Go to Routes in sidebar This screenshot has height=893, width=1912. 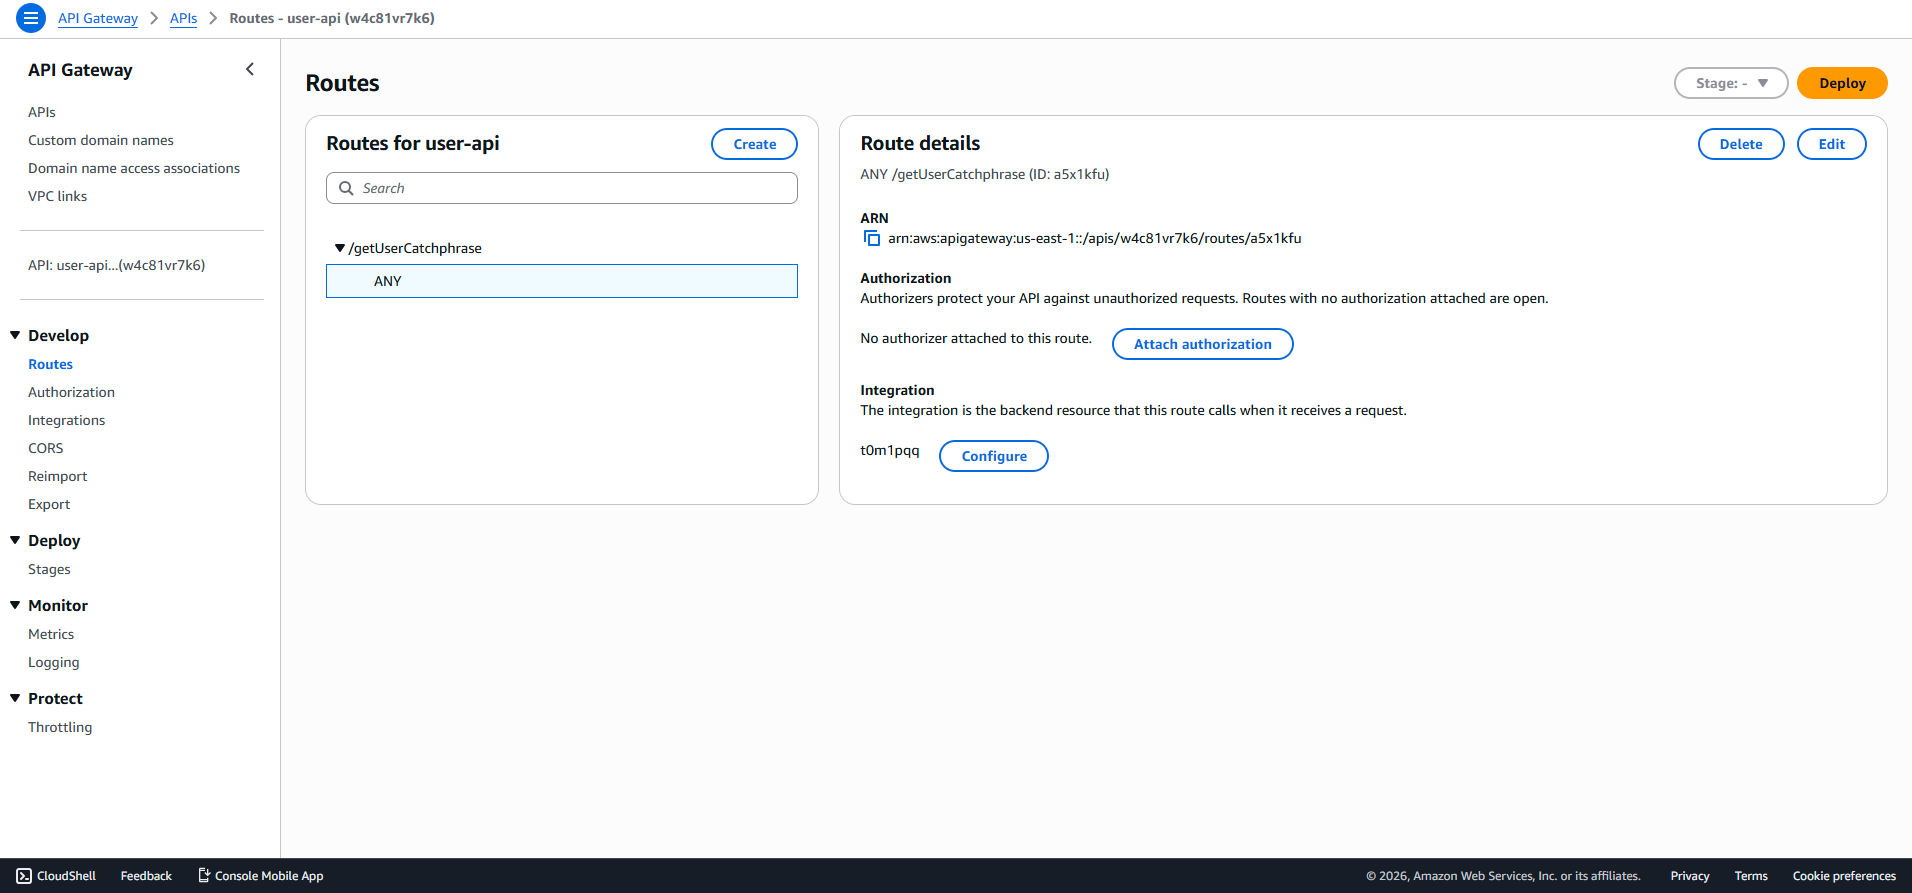[x=50, y=364]
